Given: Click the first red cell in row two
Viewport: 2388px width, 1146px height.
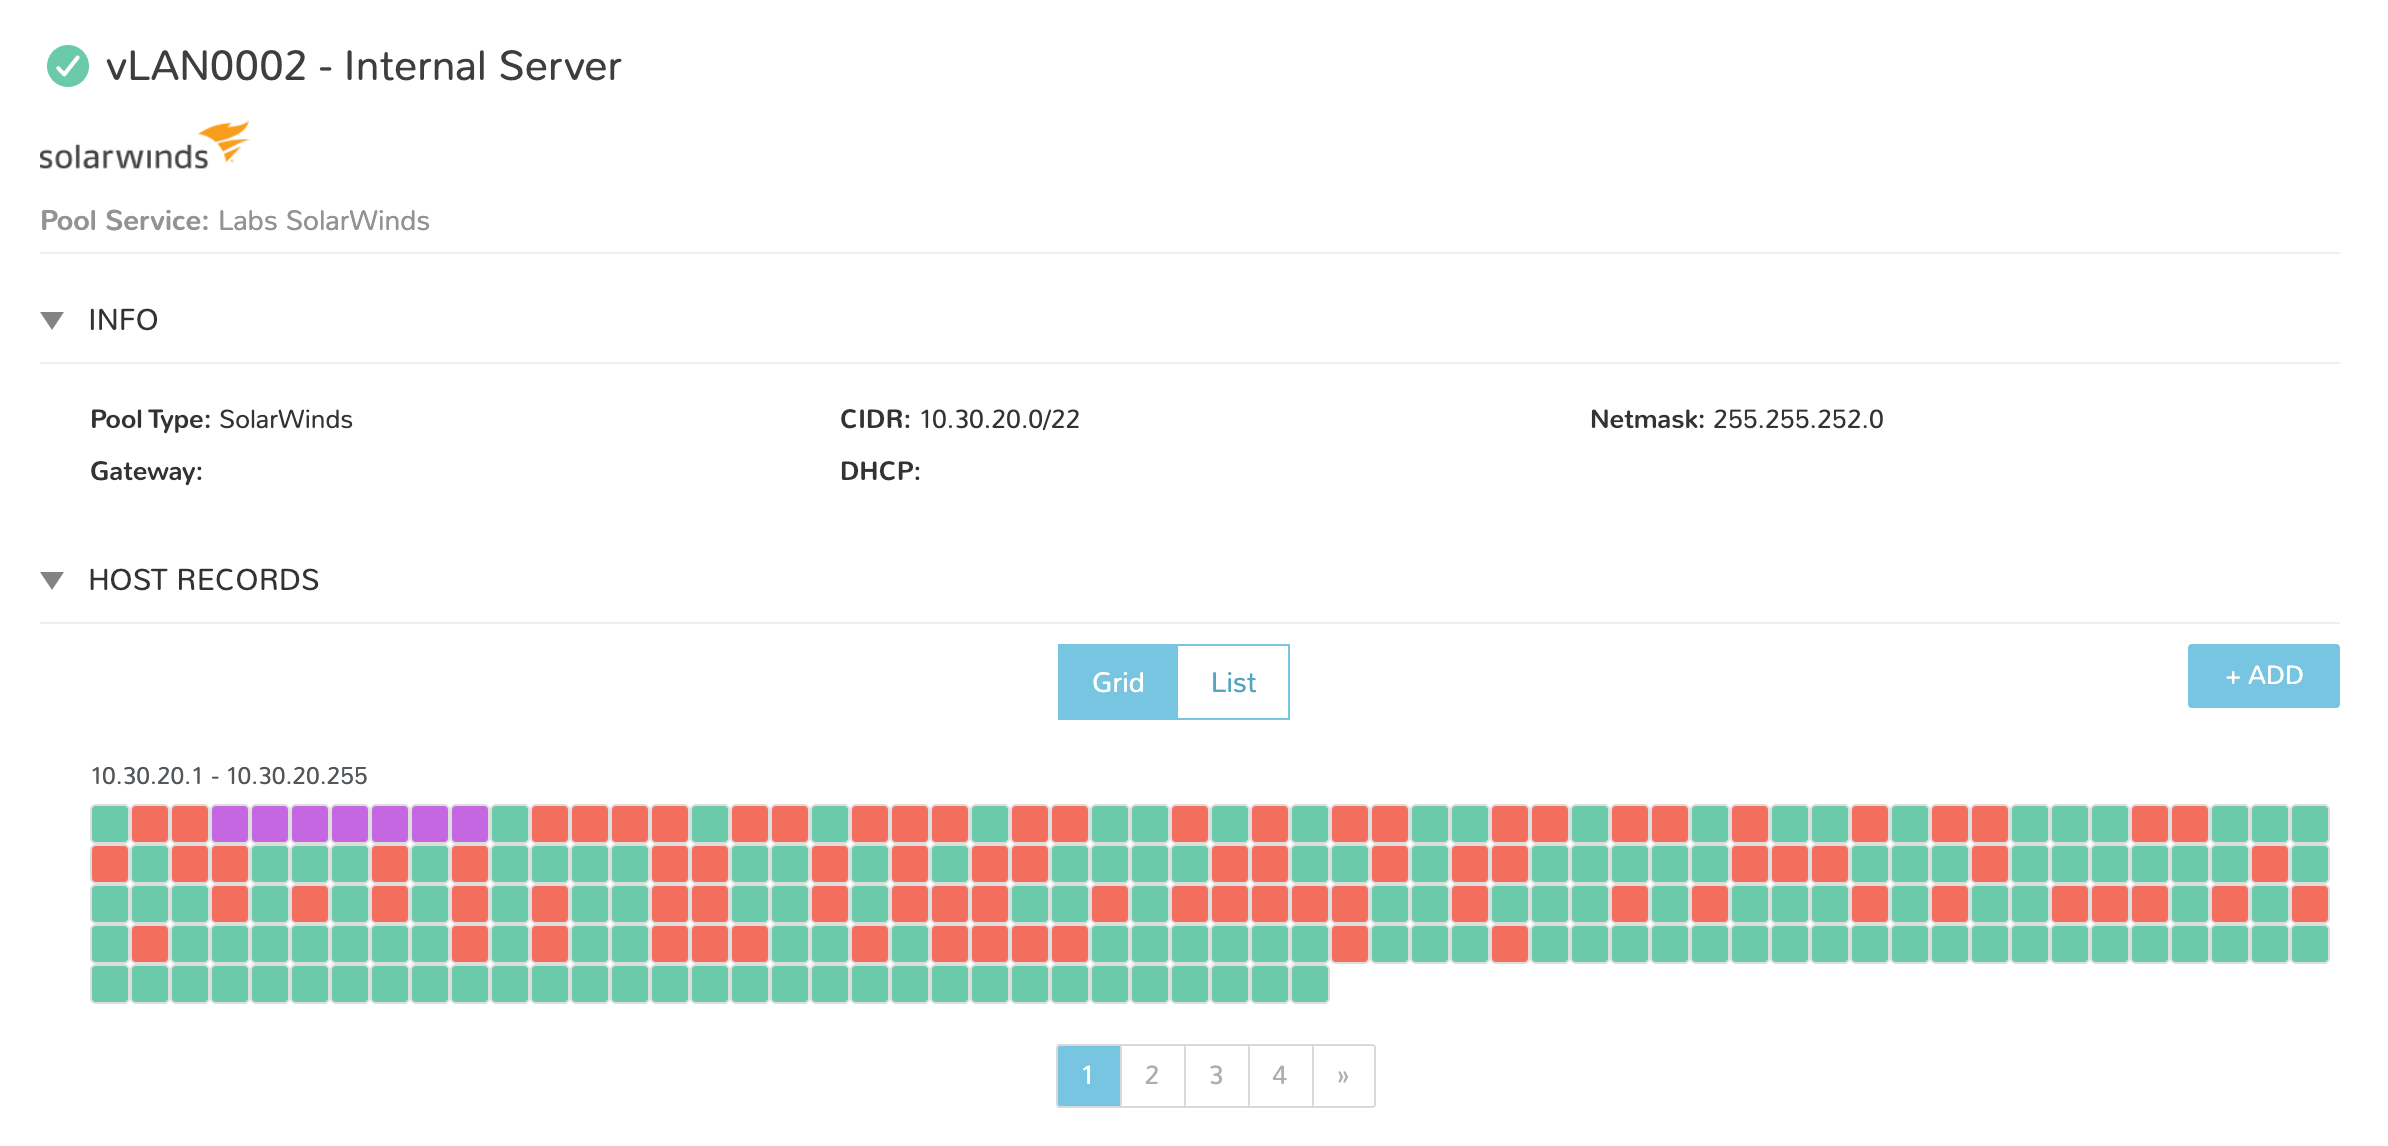Looking at the screenshot, I should pyautogui.click(x=110, y=864).
